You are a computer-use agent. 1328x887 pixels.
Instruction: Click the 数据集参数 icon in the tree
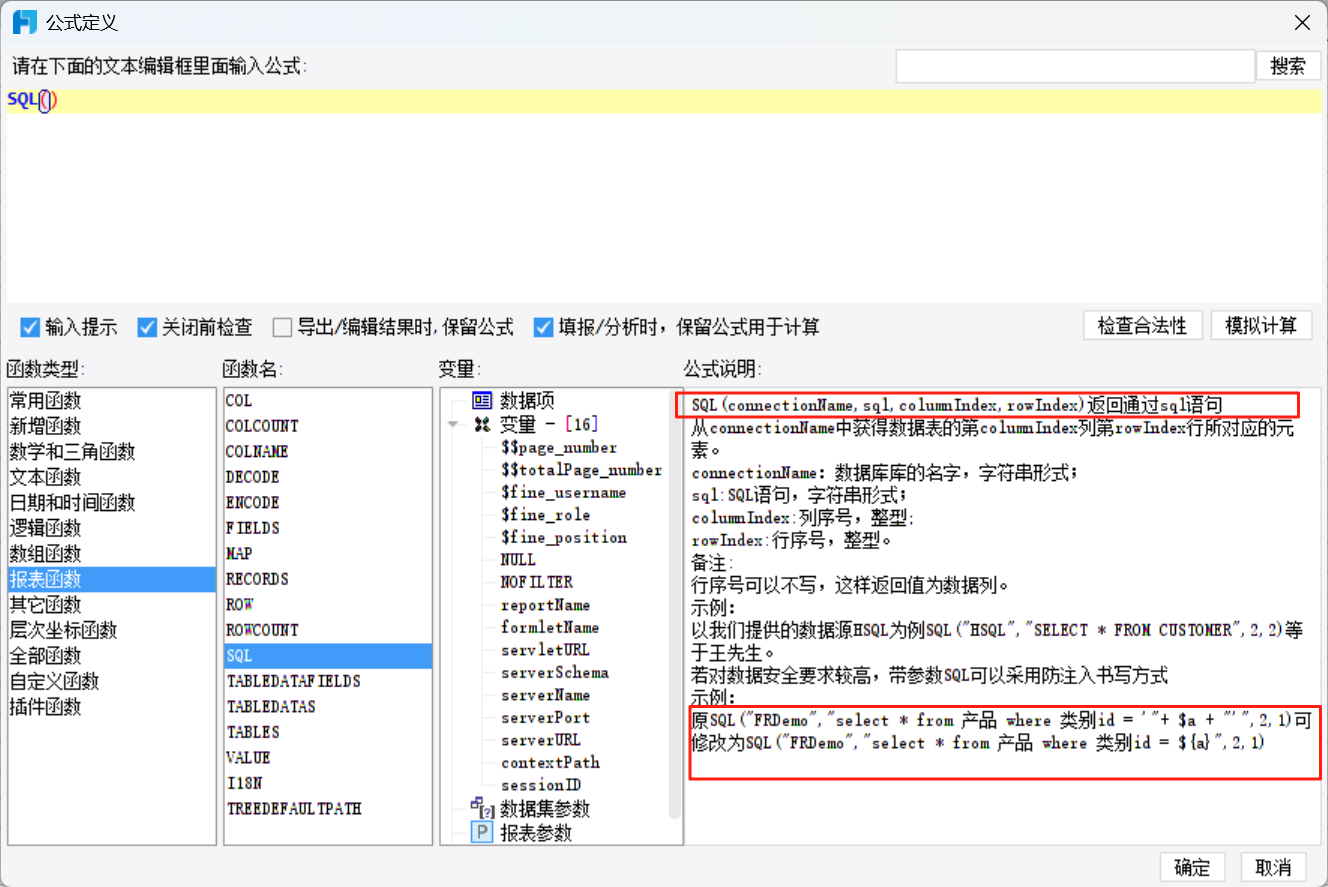(482, 808)
